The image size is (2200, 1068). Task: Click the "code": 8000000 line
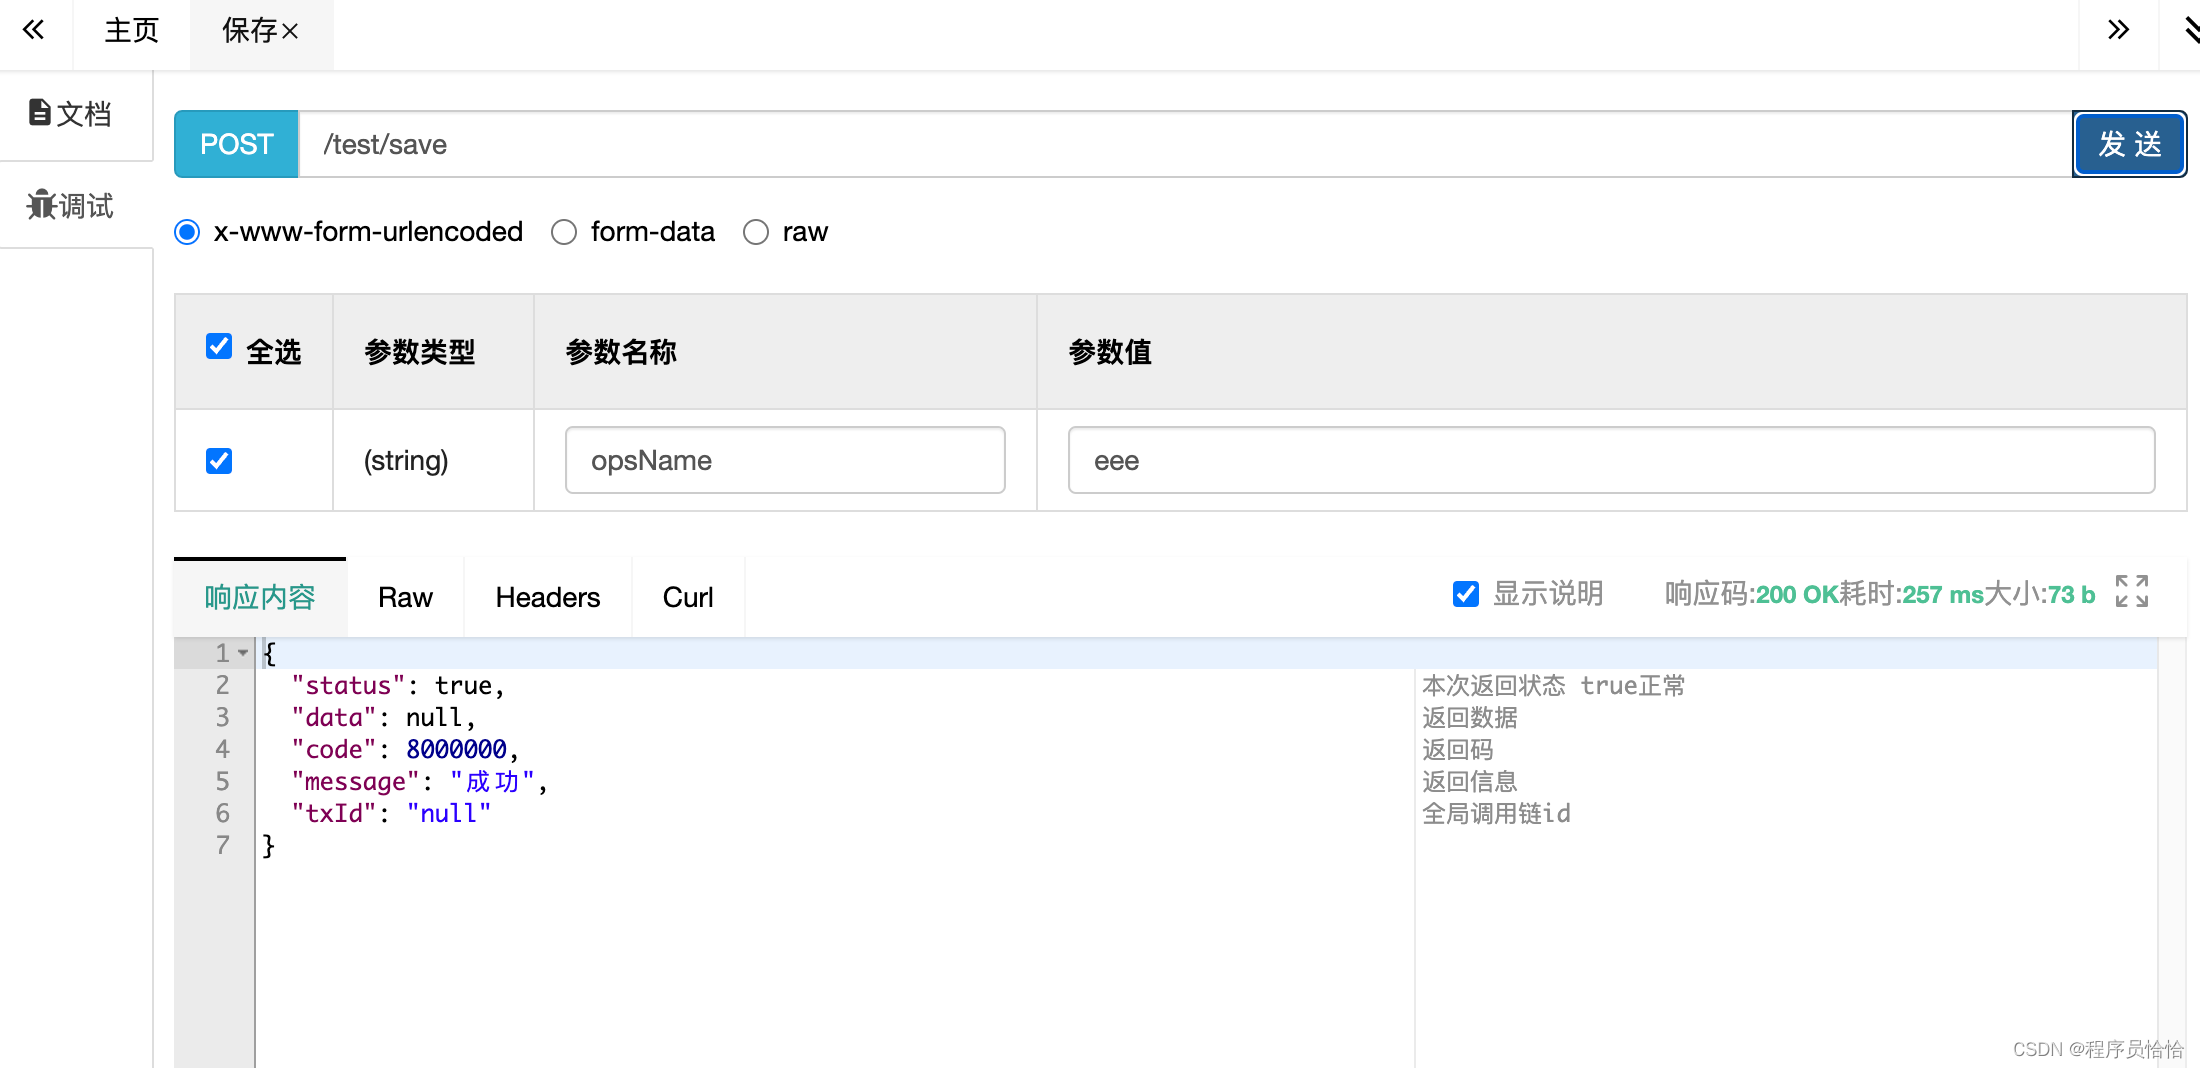coord(405,749)
